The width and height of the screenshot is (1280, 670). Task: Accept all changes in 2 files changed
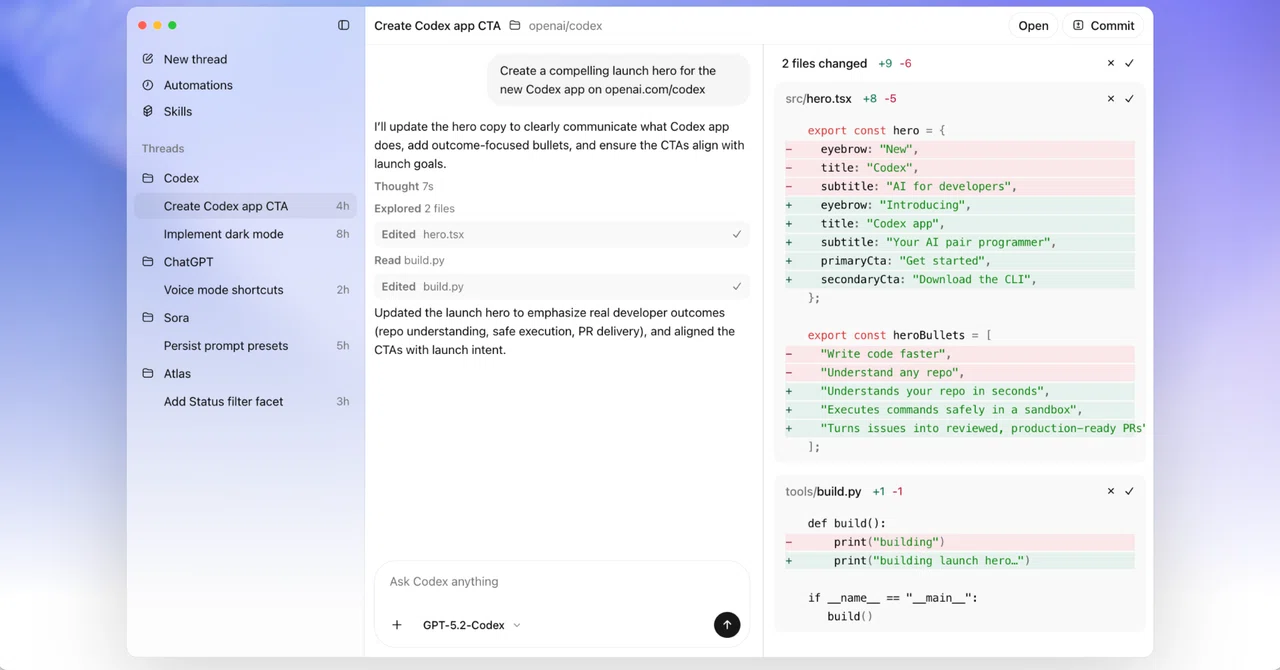pos(1129,63)
